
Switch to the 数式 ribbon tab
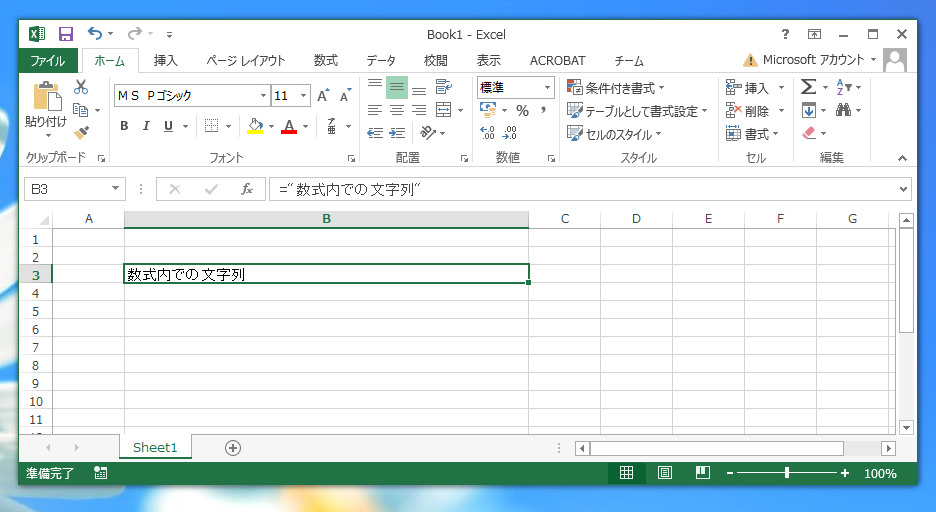coord(326,61)
